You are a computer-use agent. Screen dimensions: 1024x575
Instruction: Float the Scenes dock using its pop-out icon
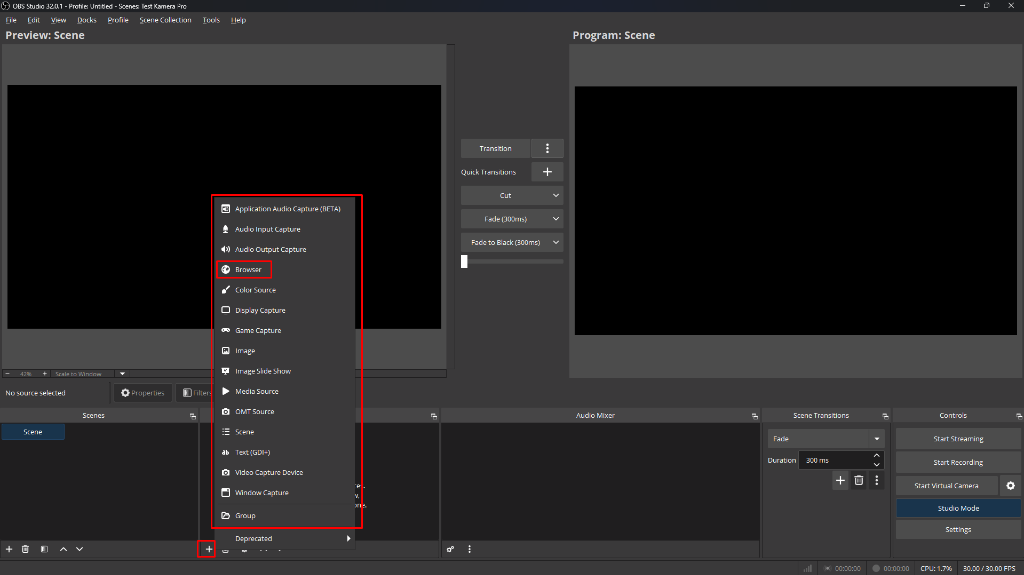pos(193,416)
